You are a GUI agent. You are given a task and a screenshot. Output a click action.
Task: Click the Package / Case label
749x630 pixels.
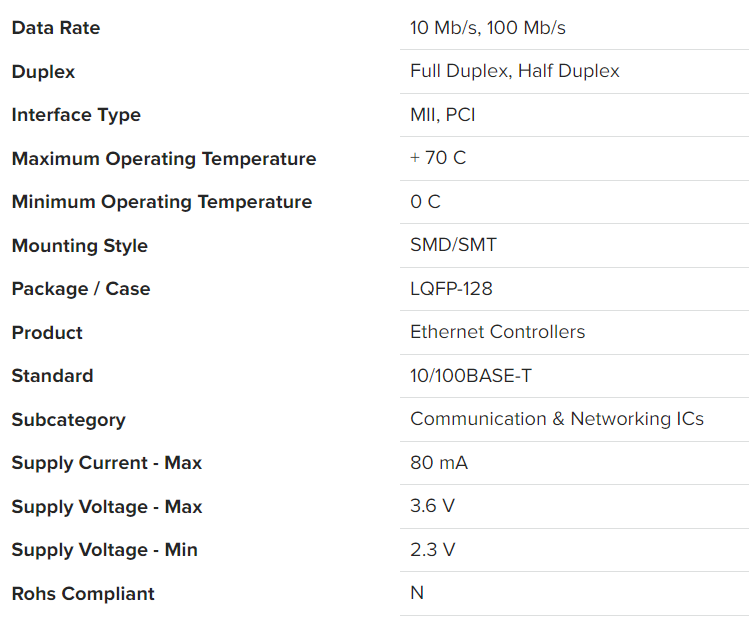point(81,289)
